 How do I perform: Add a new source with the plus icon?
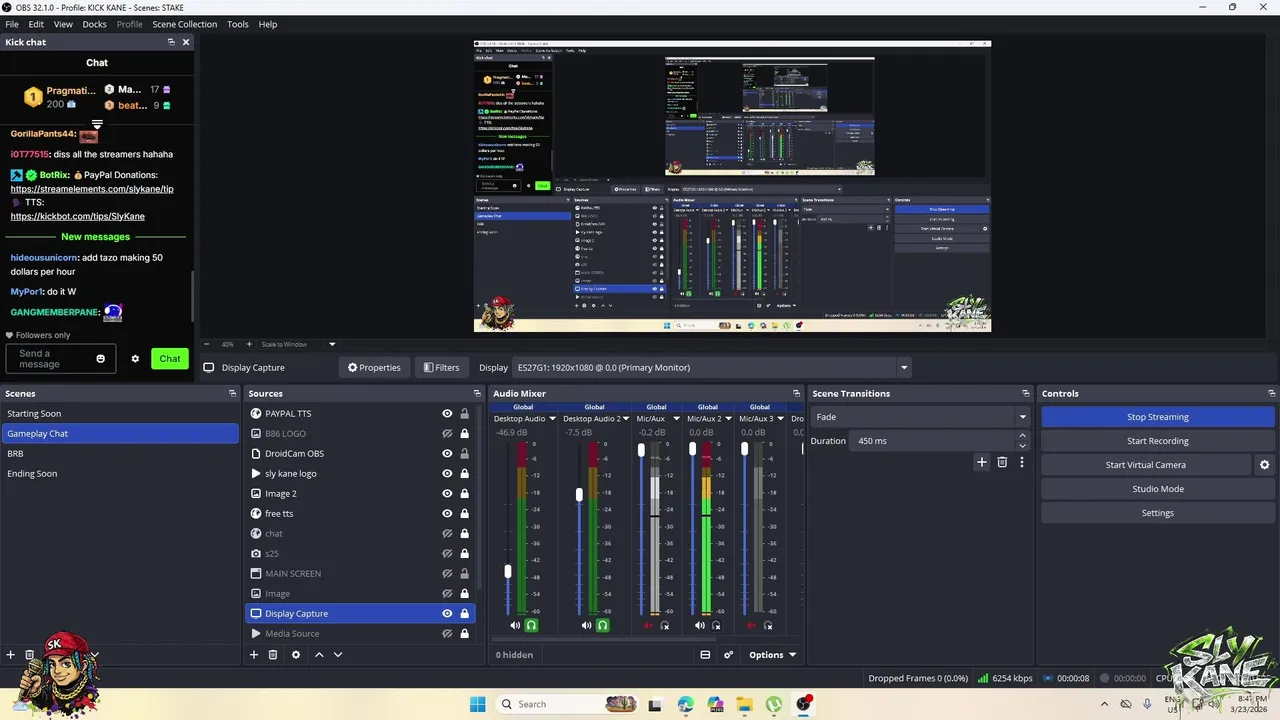[254, 655]
